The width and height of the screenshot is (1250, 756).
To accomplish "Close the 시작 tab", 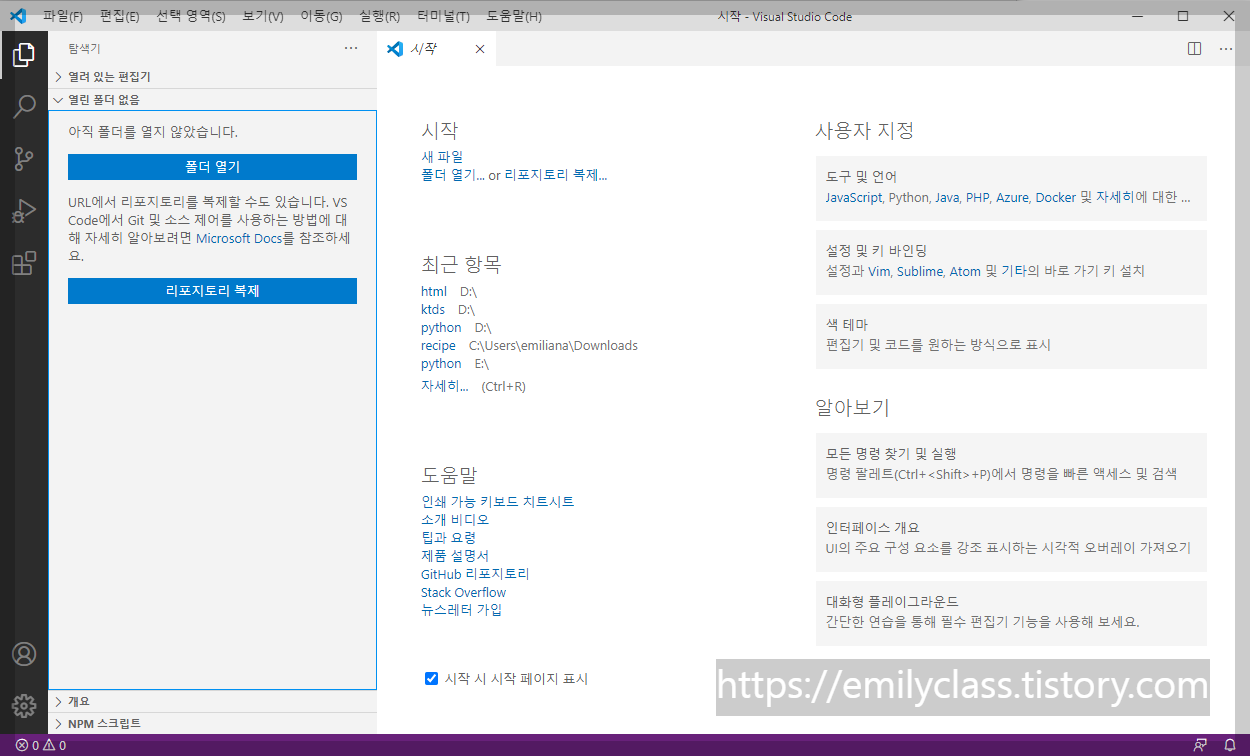I will pyautogui.click(x=480, y=49).
